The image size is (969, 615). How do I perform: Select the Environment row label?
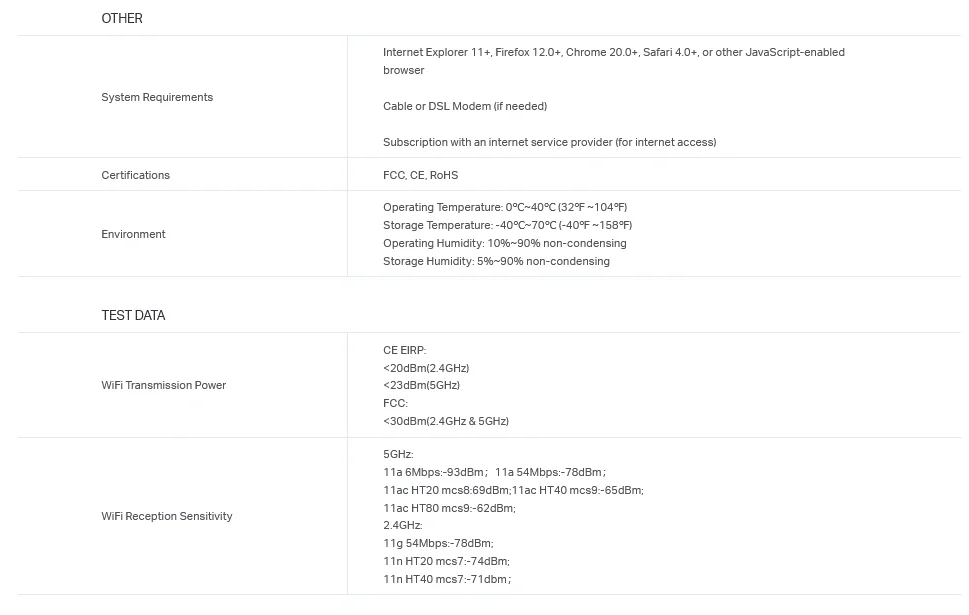133,234
